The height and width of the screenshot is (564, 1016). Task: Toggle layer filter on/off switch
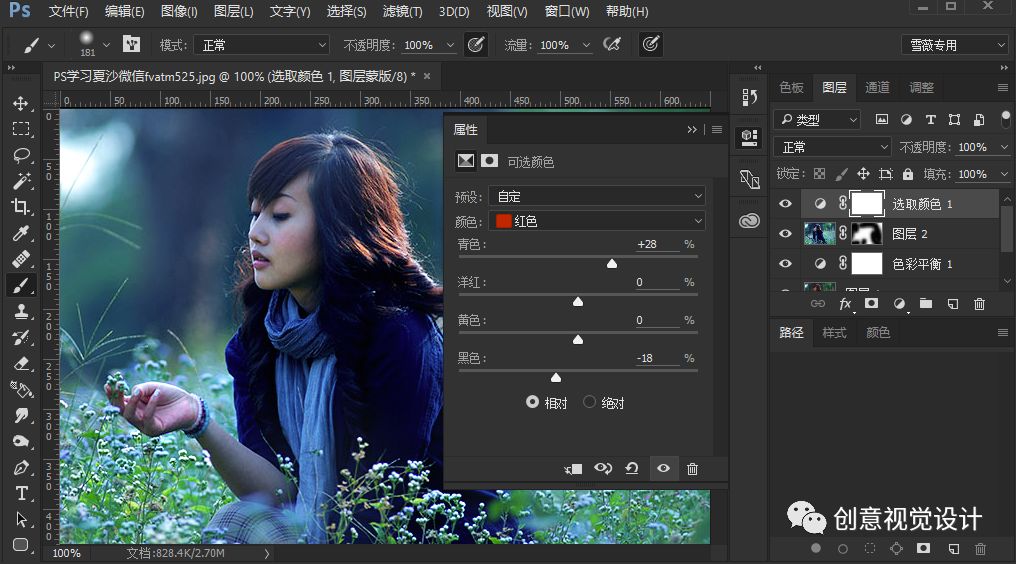[1006, 119]
